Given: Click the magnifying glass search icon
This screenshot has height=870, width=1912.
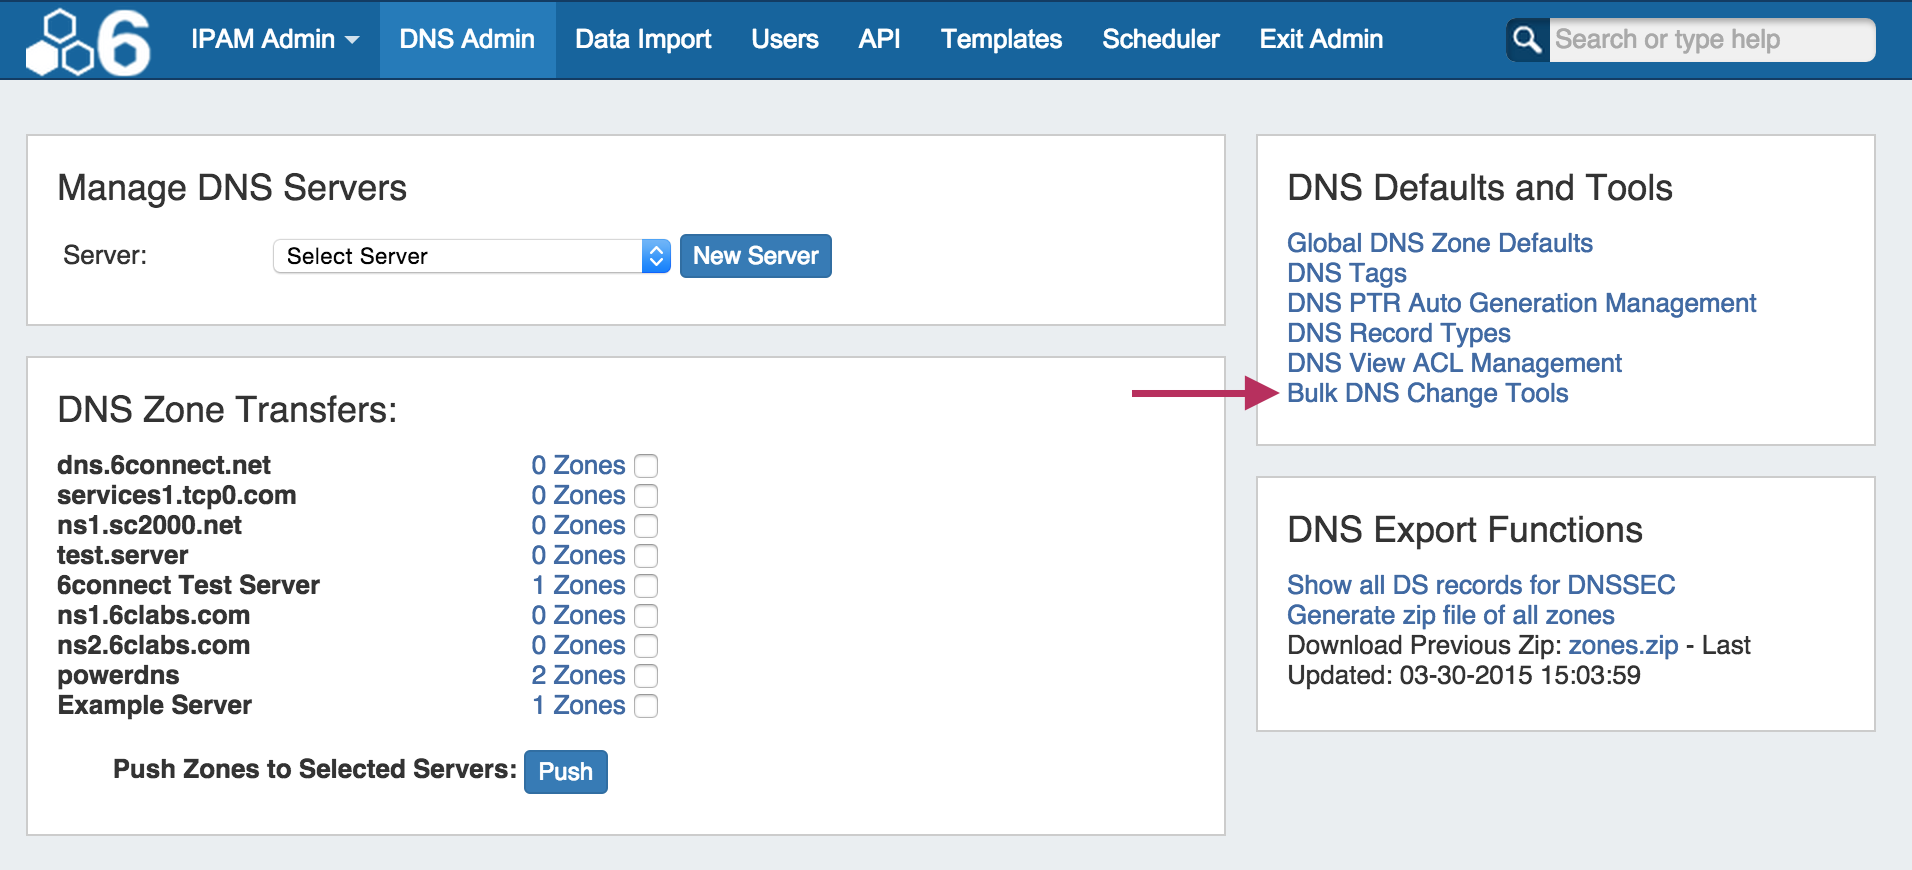Looking at the screenshot, I should point(1527,40).
